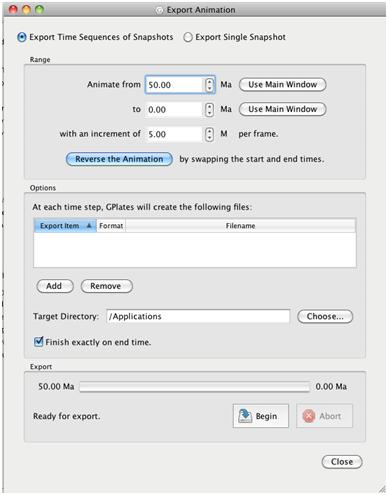Open the Choose... directory browser
388x495 pixels.
click(x=325, y=316)
